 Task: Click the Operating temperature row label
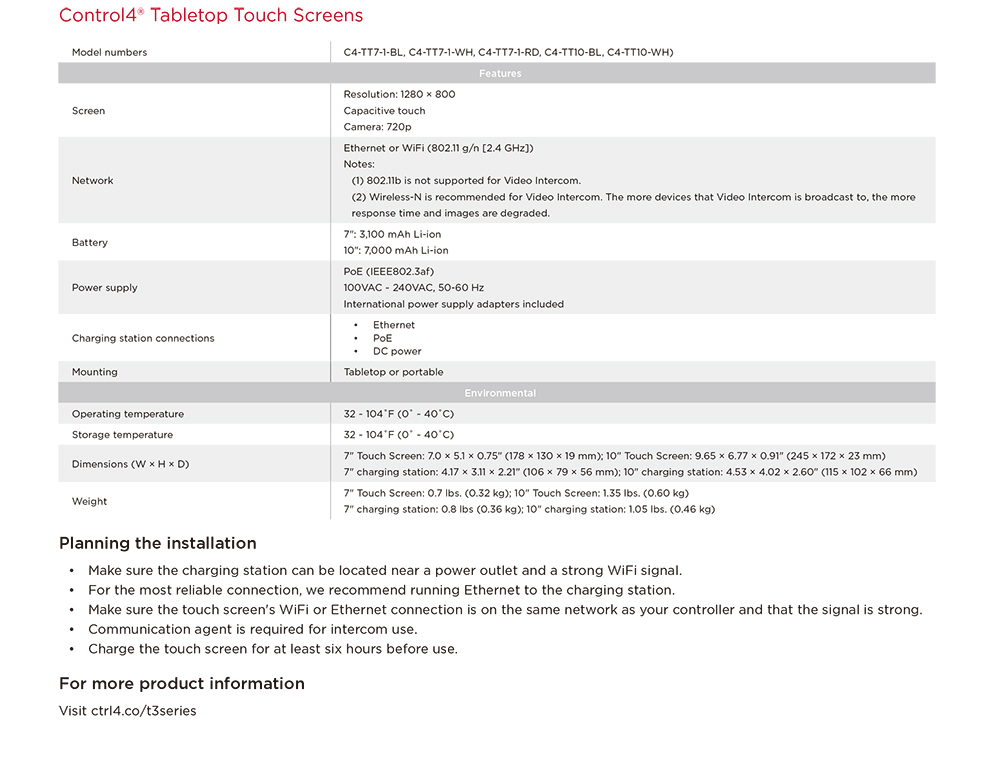tap(128, 414)
